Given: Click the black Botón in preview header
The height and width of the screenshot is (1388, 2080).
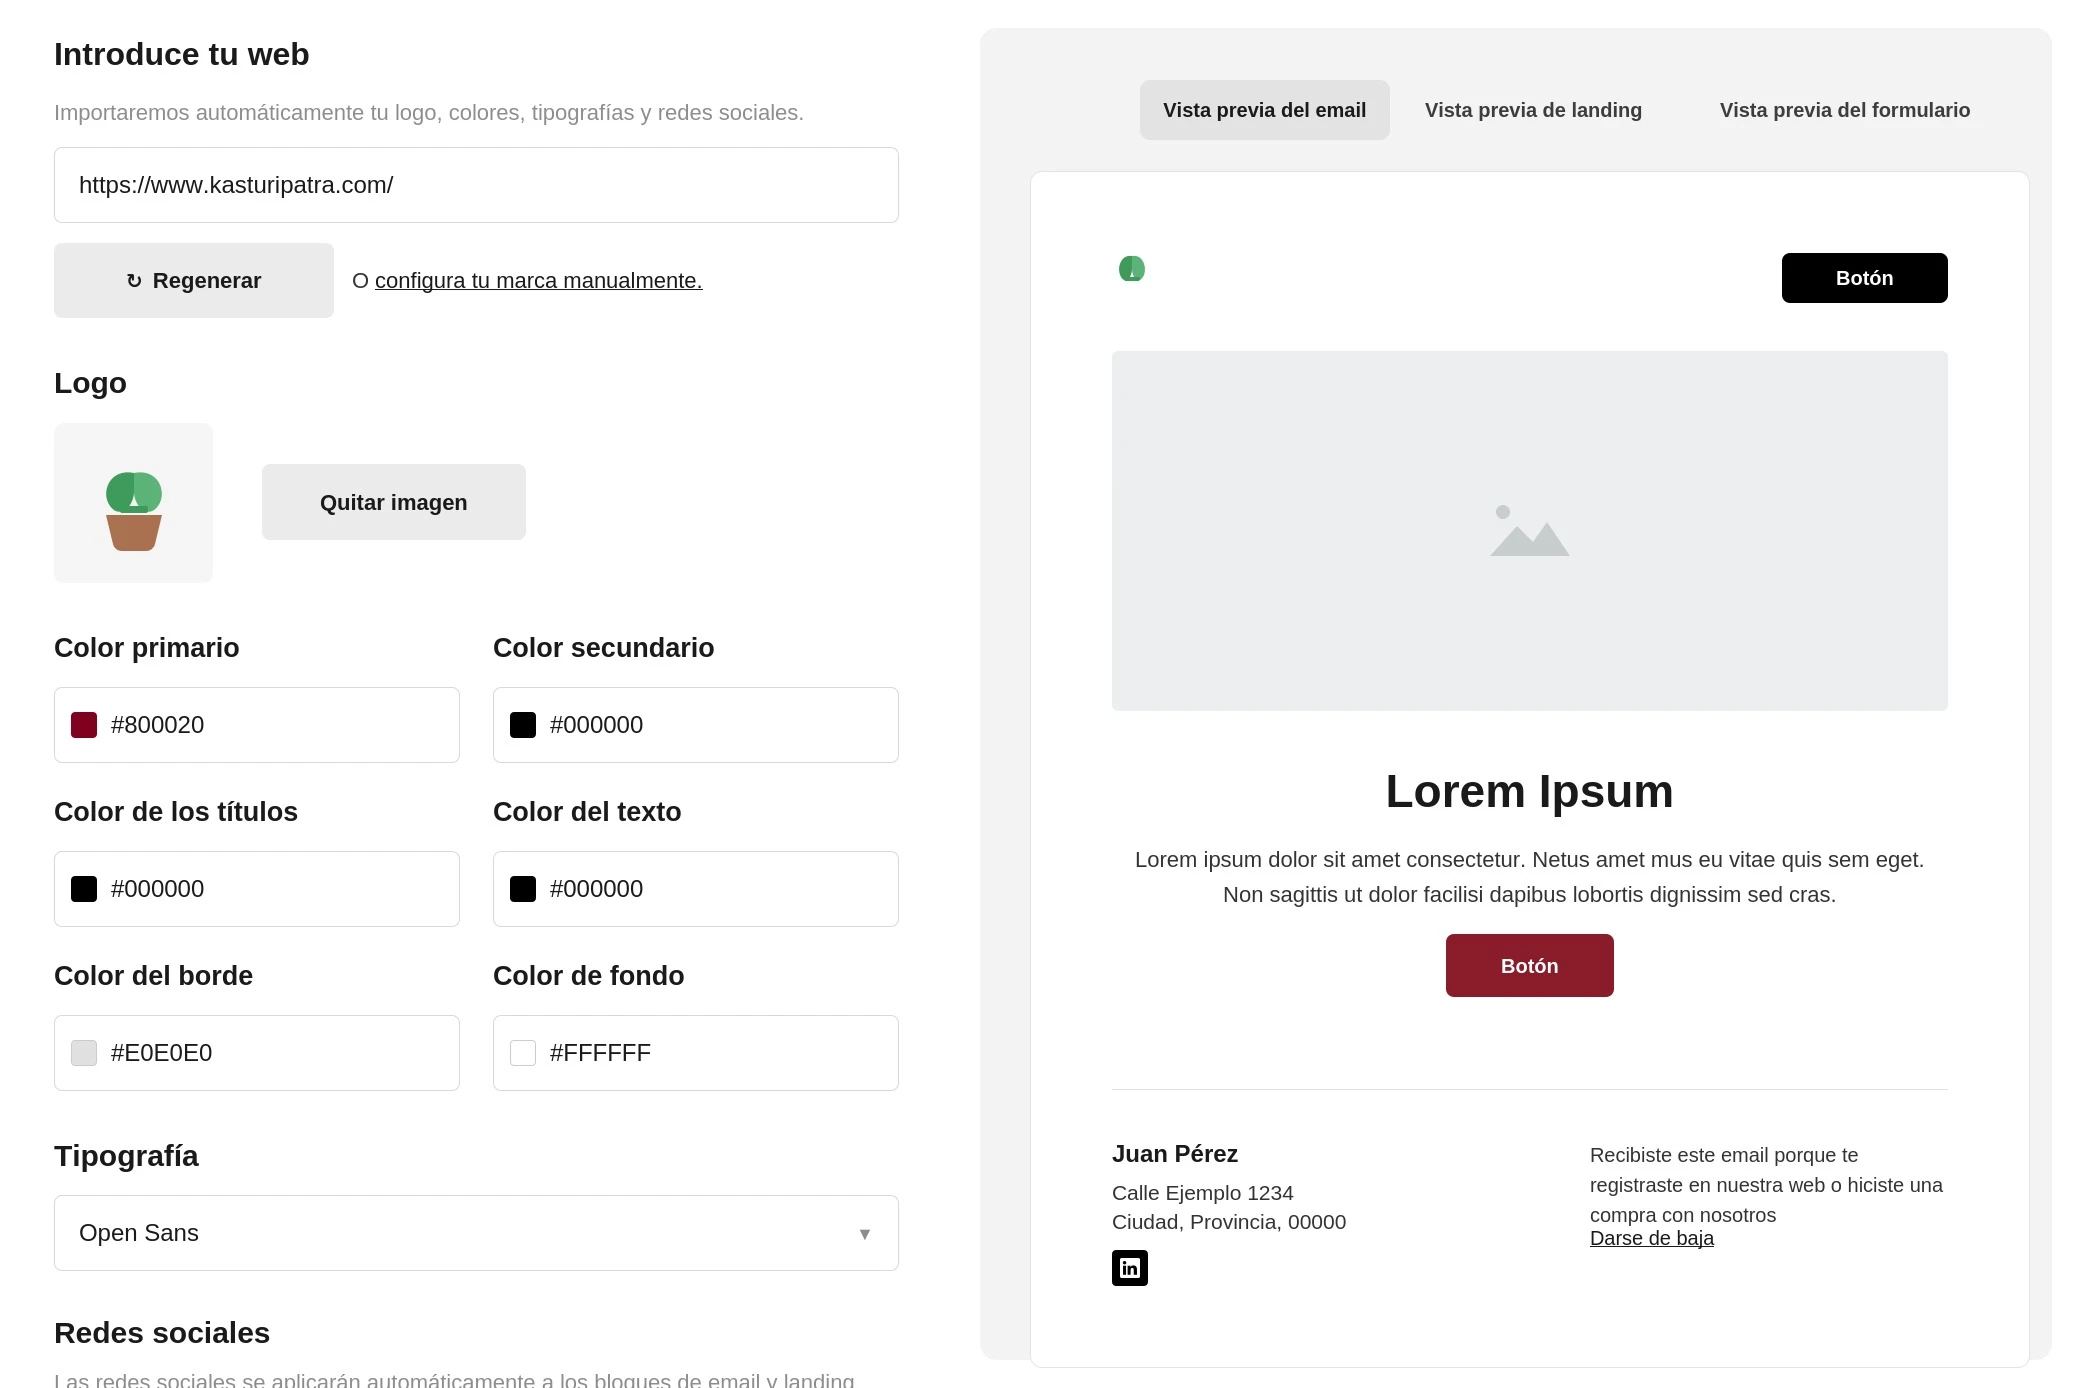Looking at the screenshot, I should pos(1864,278).
